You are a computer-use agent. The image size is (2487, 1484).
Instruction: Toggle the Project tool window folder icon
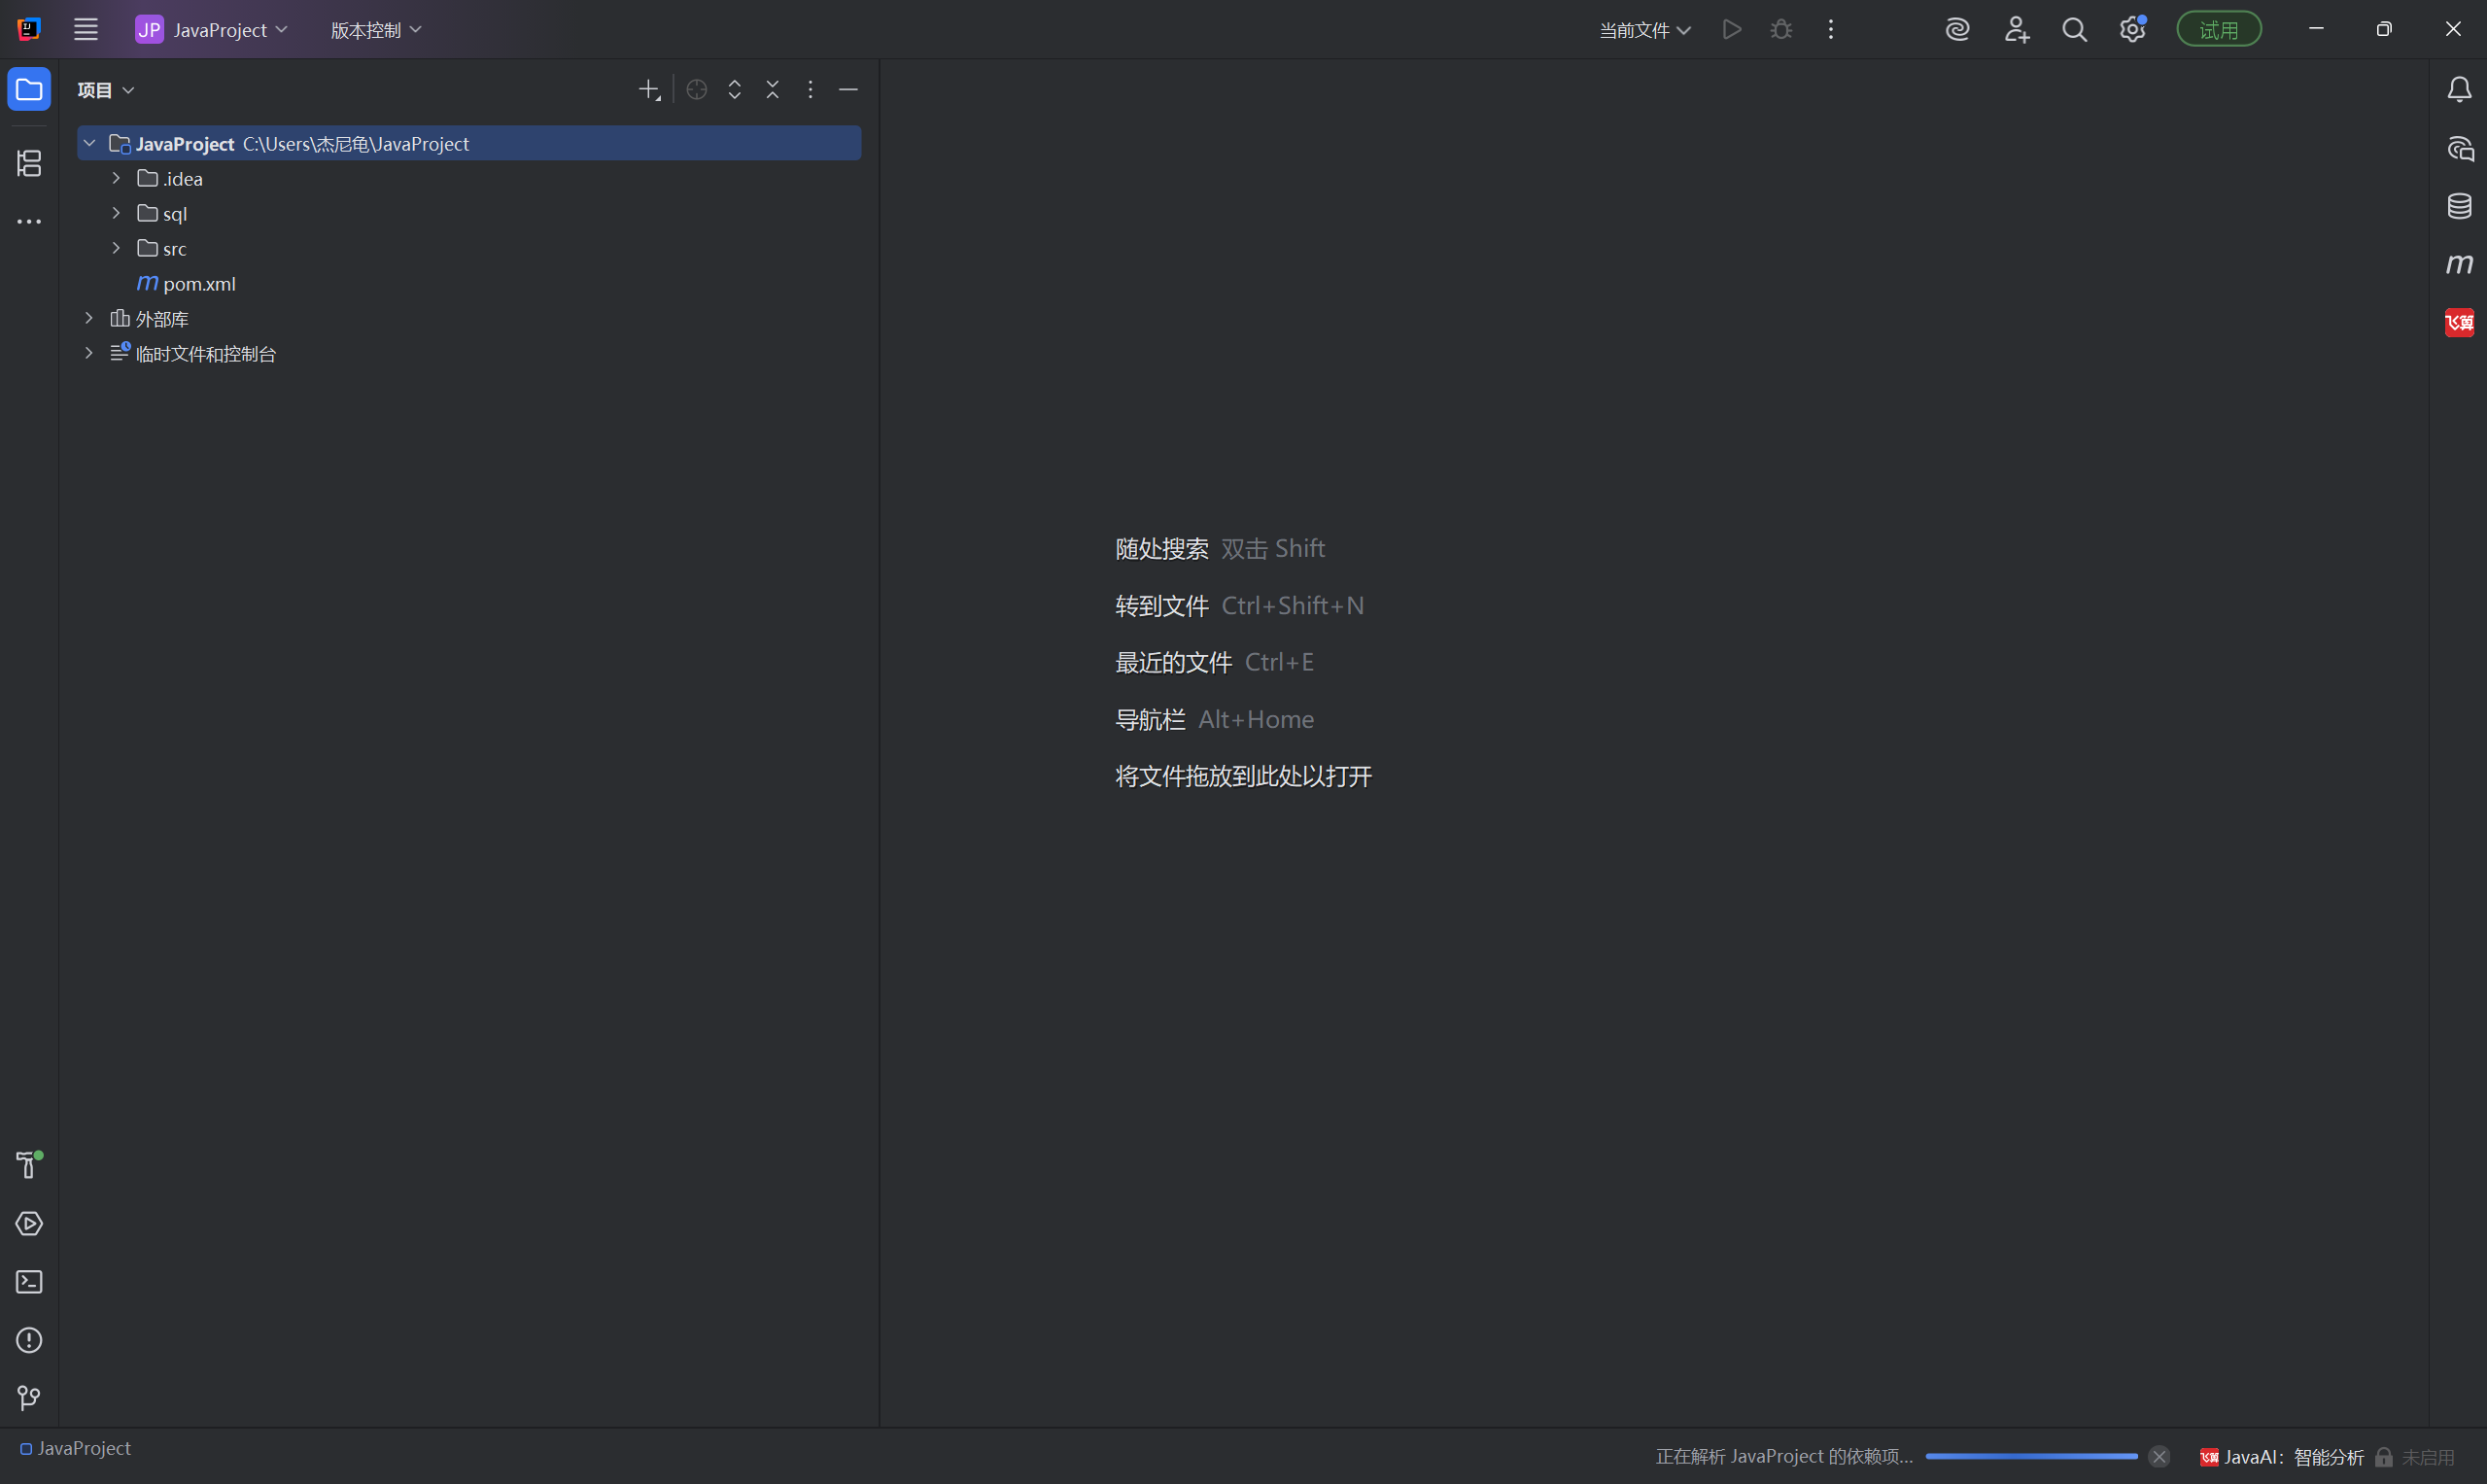[x=29, y=90]
